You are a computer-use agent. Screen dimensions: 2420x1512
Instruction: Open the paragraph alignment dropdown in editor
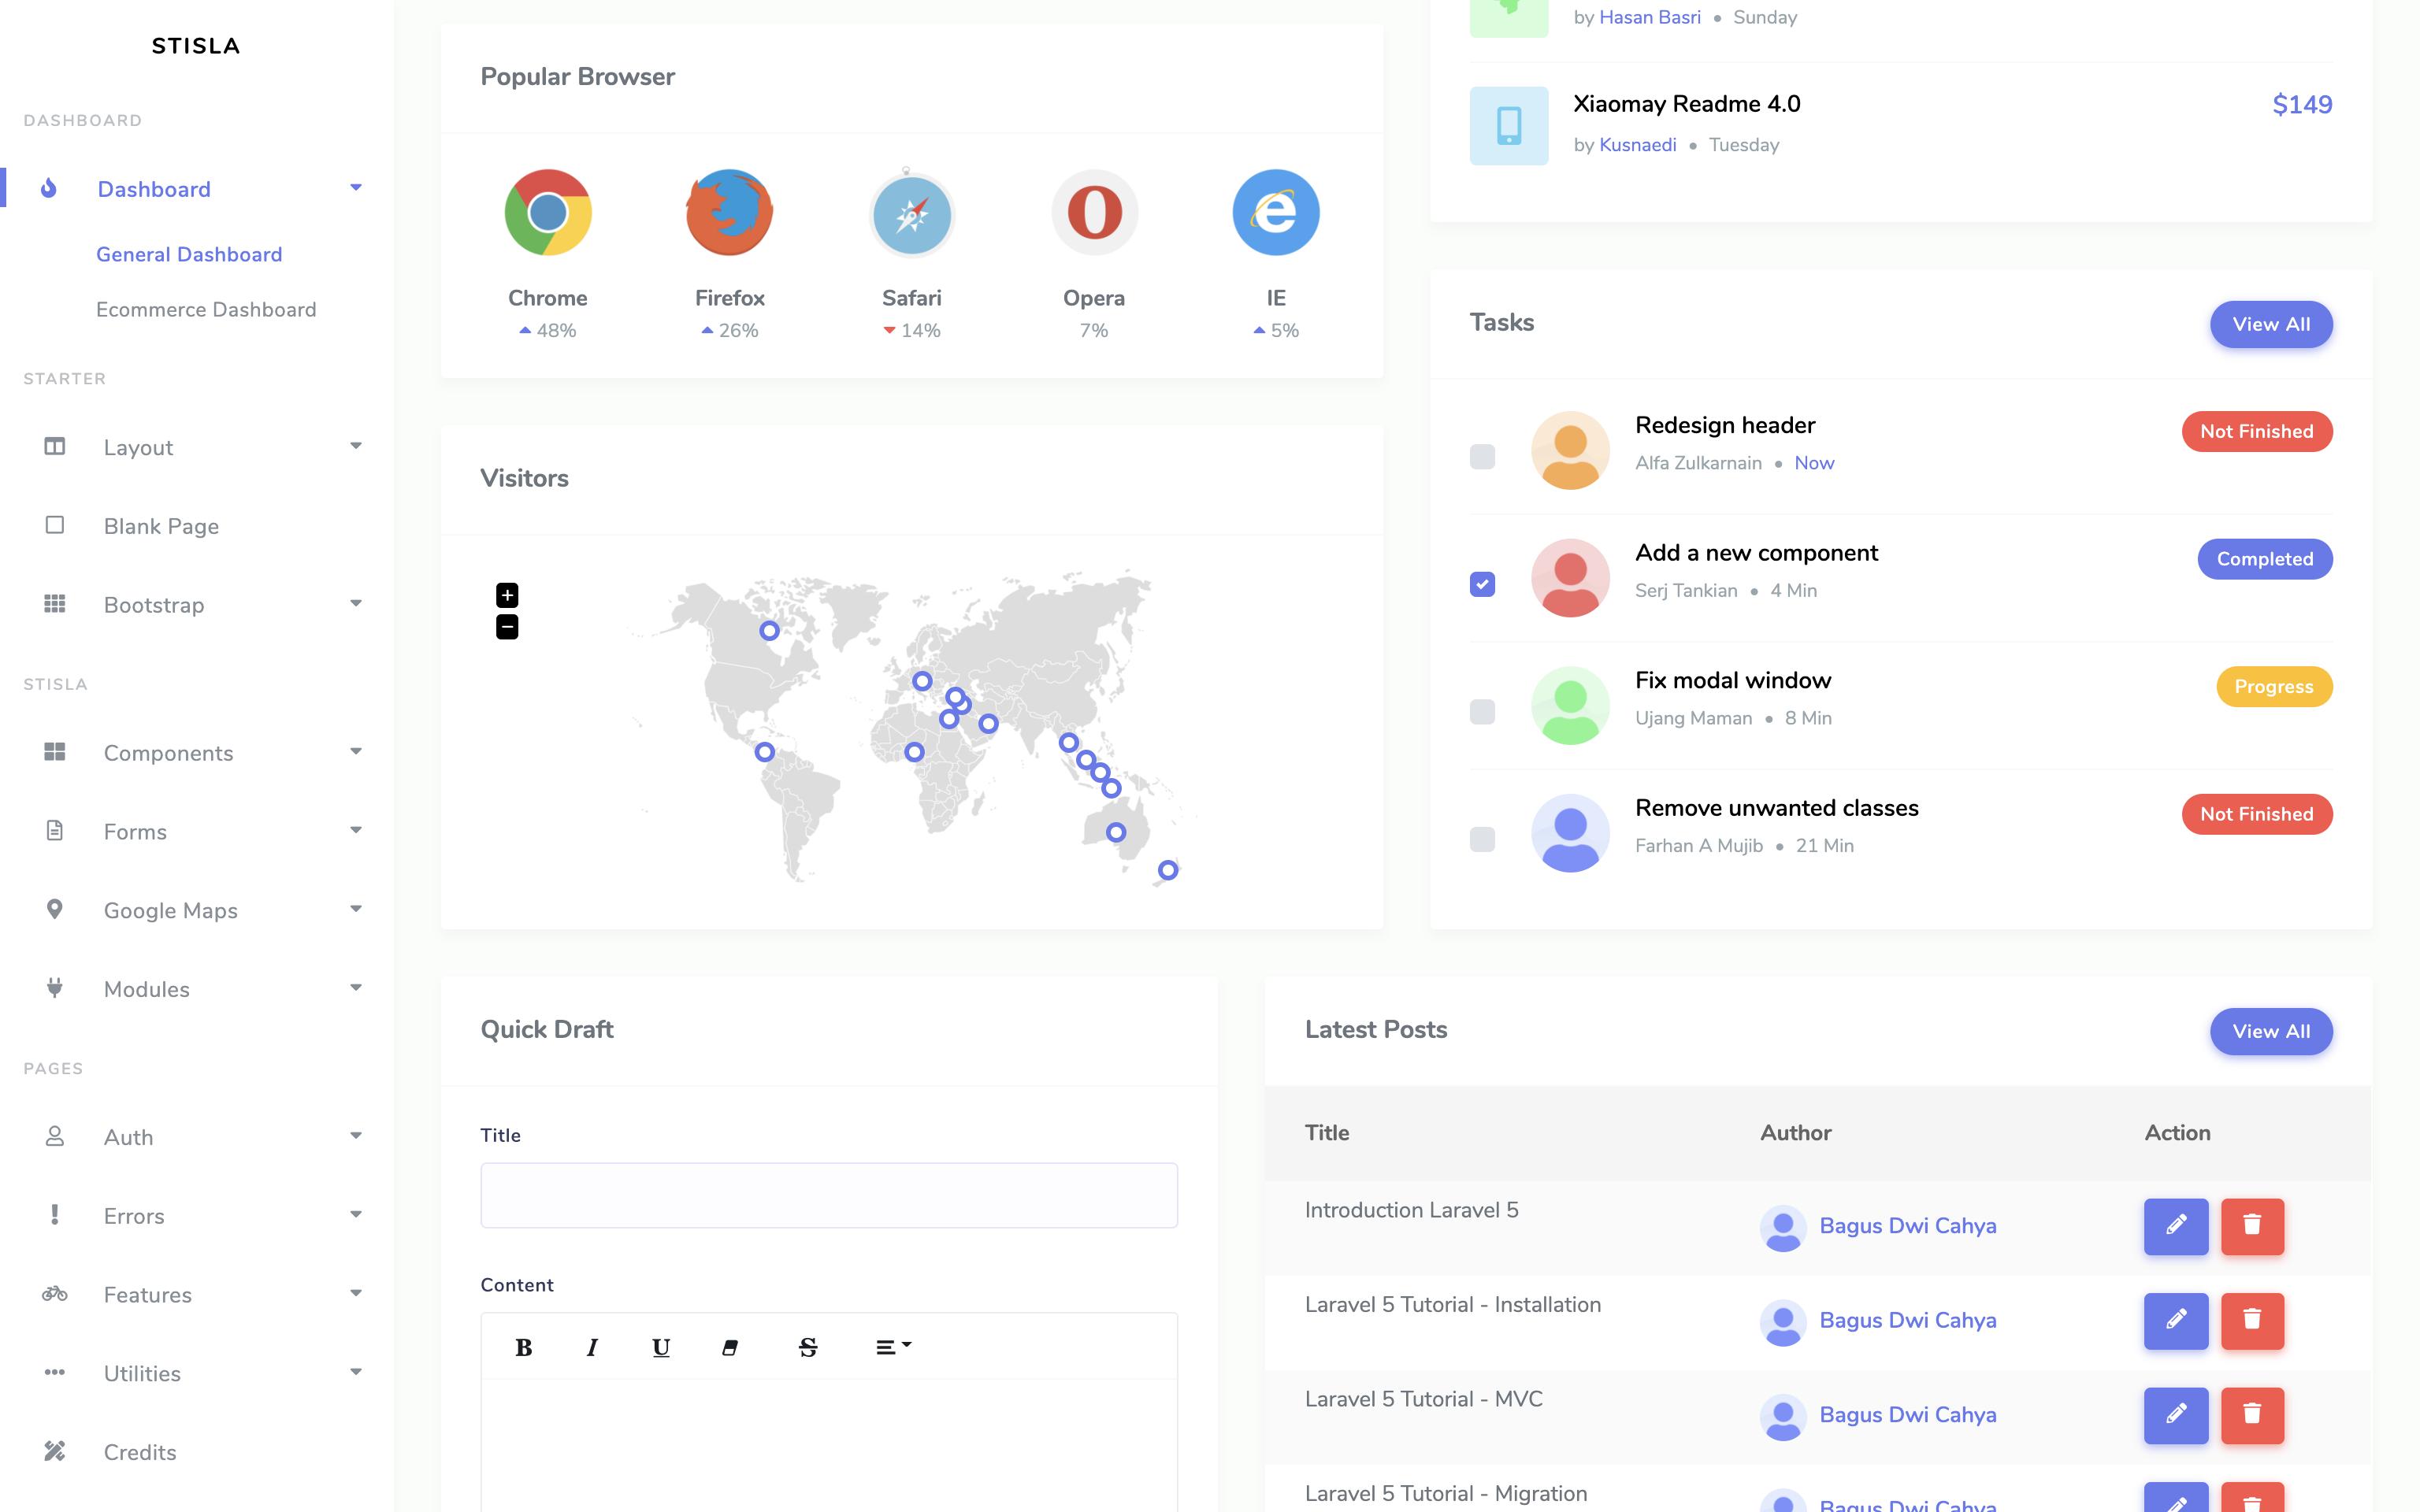(893, 1347)
